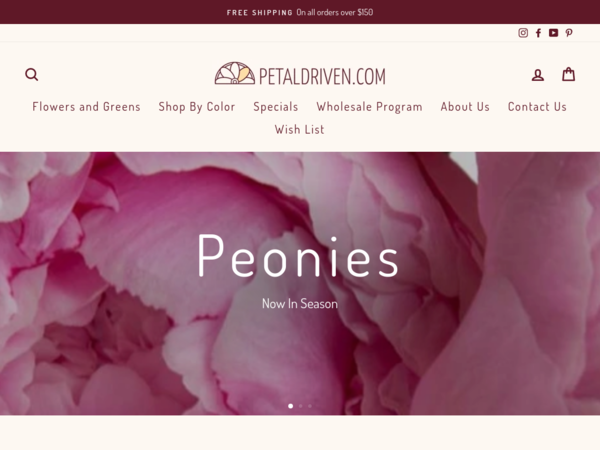Open the Specials menu item
Image resolution: width=600 pixels, height=450 pixels.
point(276,107)
